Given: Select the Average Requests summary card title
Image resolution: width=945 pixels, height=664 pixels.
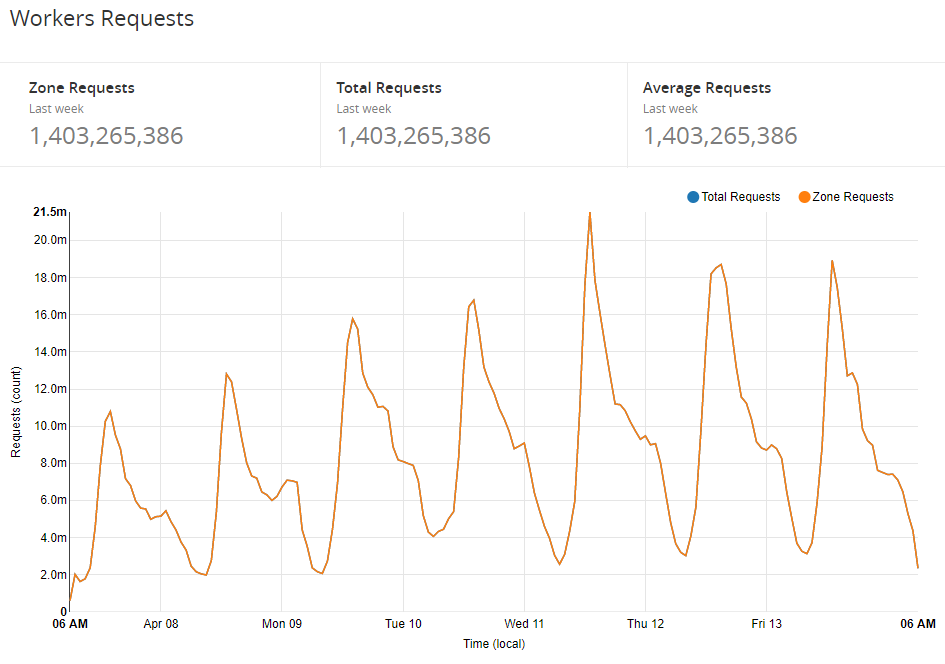Looking at the screenshot, I should point(707,88).
